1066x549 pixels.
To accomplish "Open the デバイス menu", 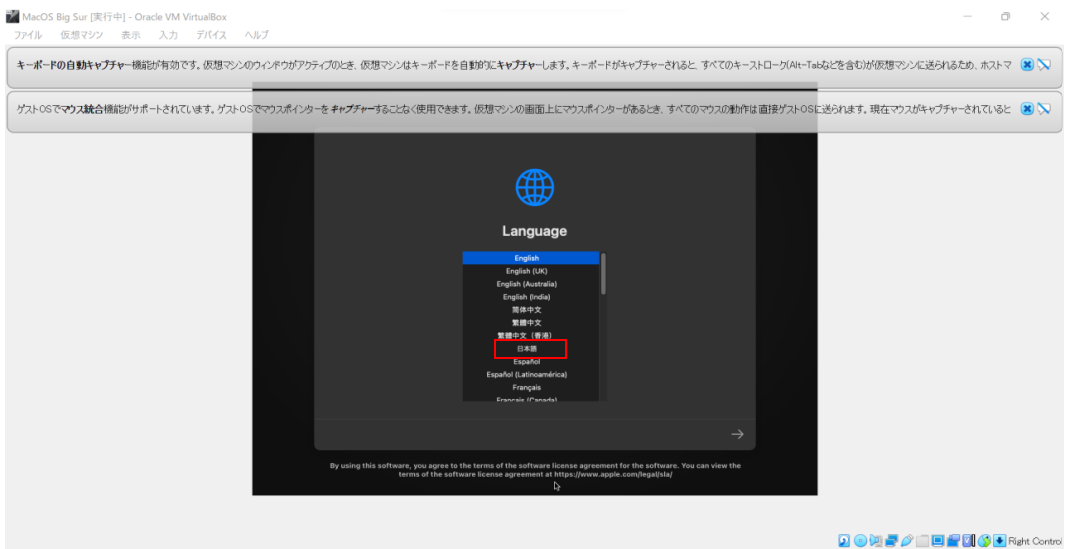I will pyautogui.click(x=211, y=35).
